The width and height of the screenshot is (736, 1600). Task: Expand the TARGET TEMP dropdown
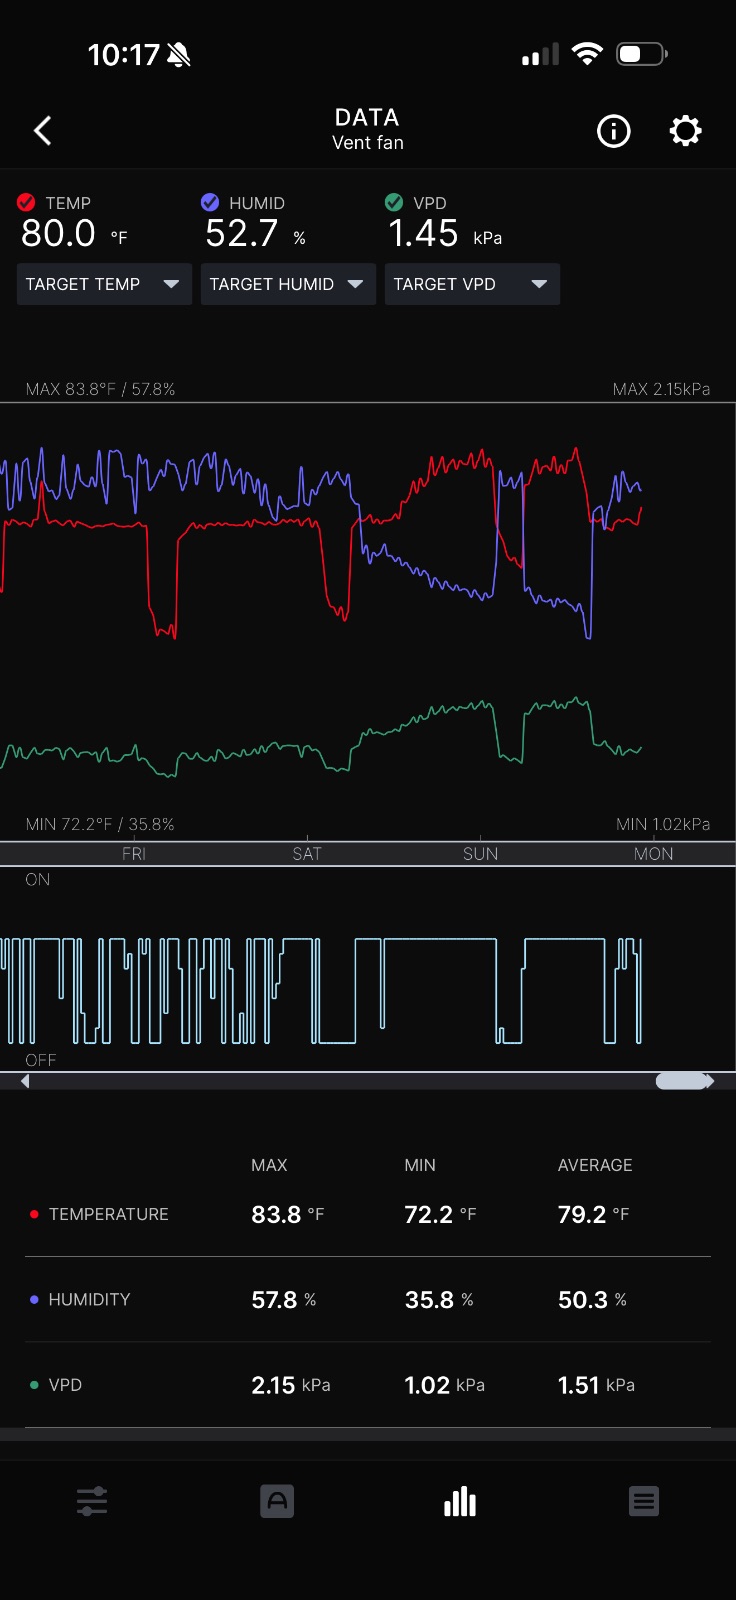(104, 284)
